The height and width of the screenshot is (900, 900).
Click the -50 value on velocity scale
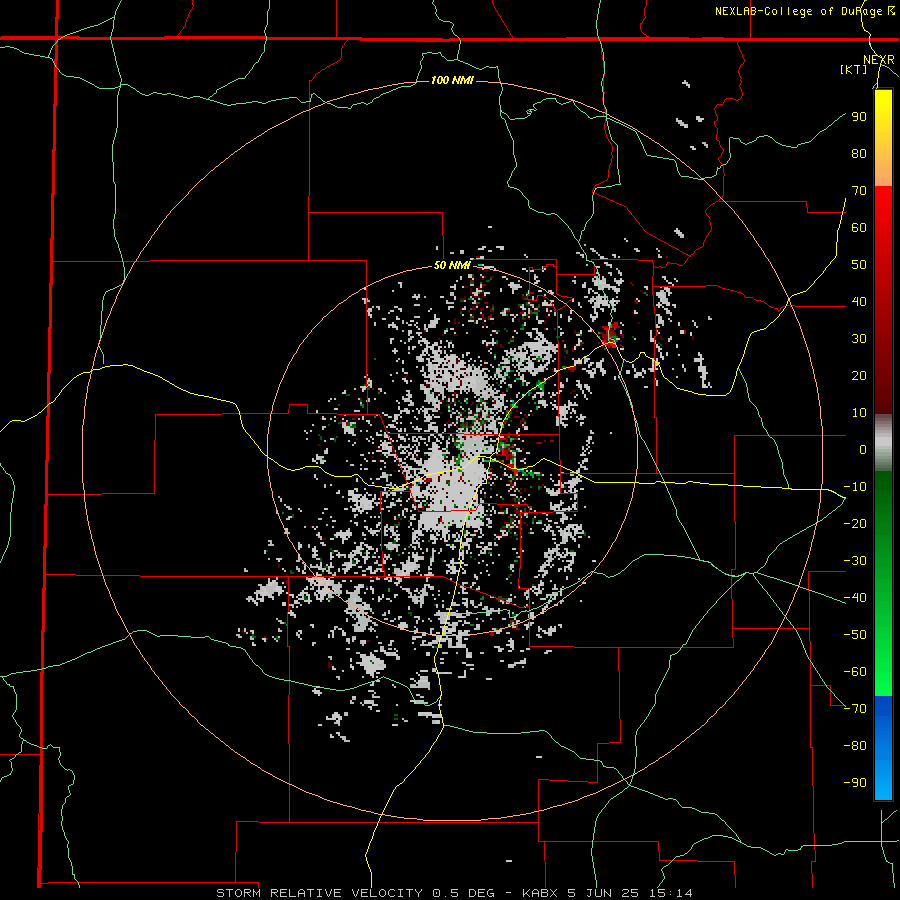point(855,635)
